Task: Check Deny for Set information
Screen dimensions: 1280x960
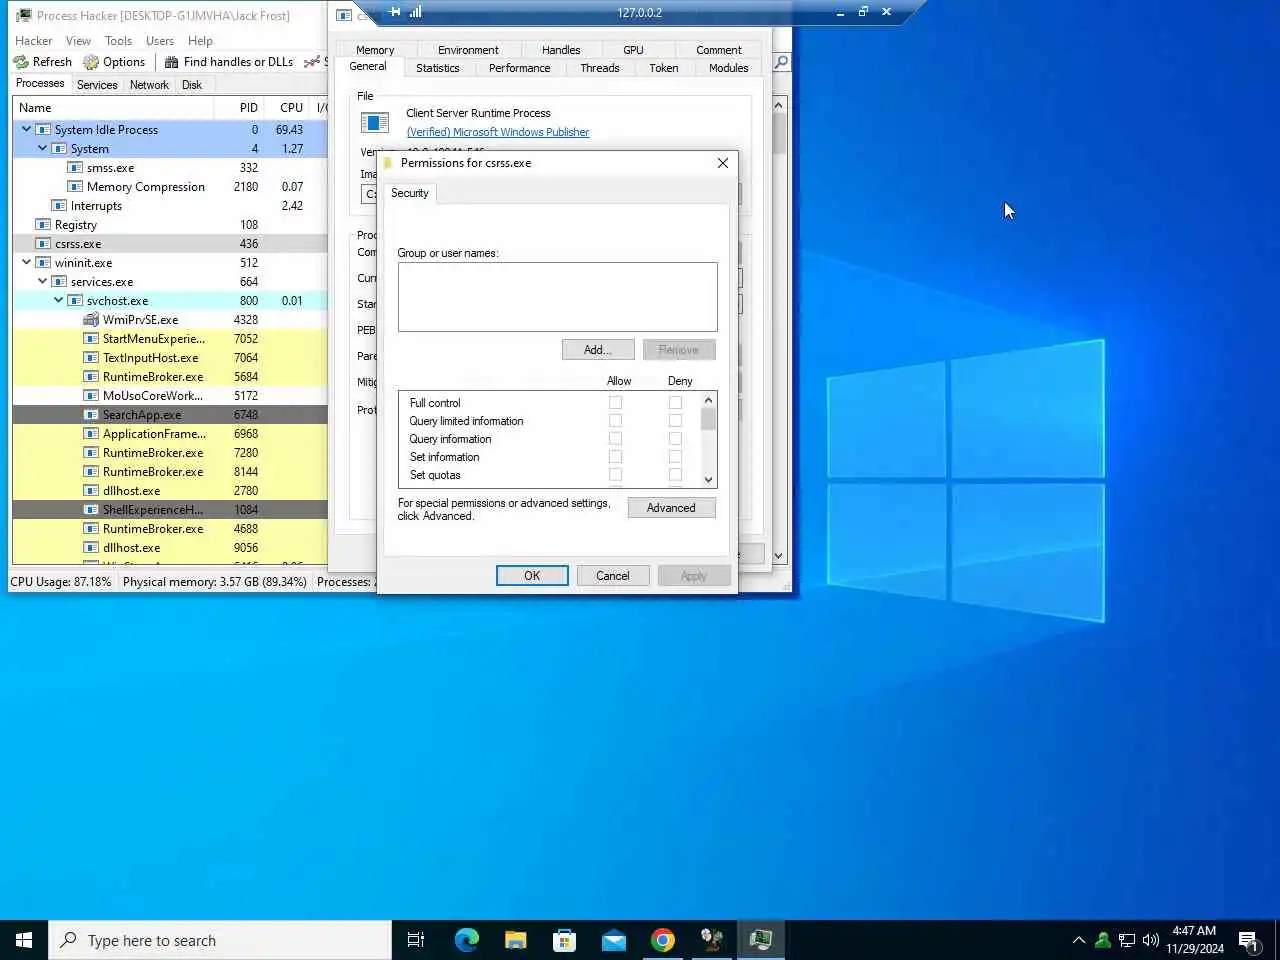Action: click(675, 457)
